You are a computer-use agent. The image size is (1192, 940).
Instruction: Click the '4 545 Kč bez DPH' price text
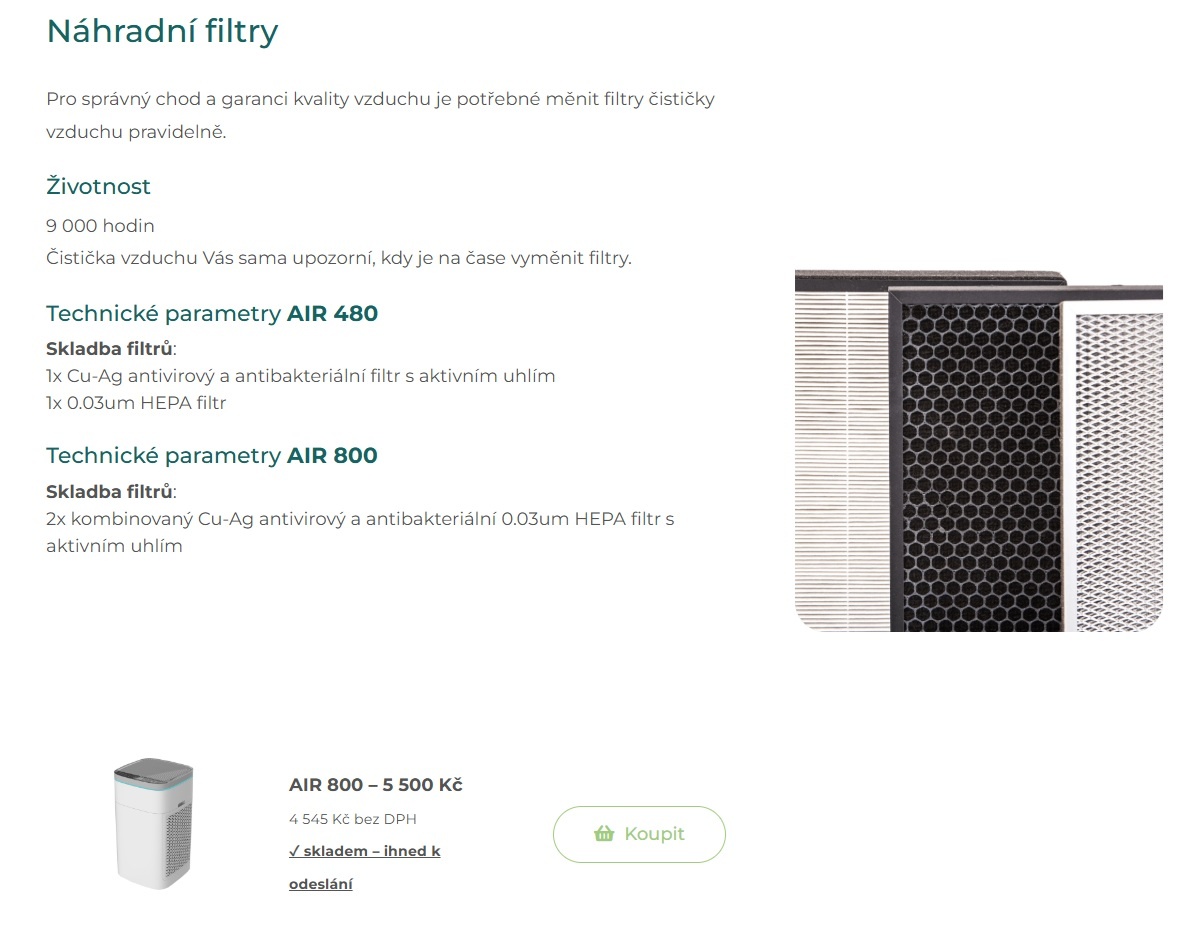pos(352,819)
